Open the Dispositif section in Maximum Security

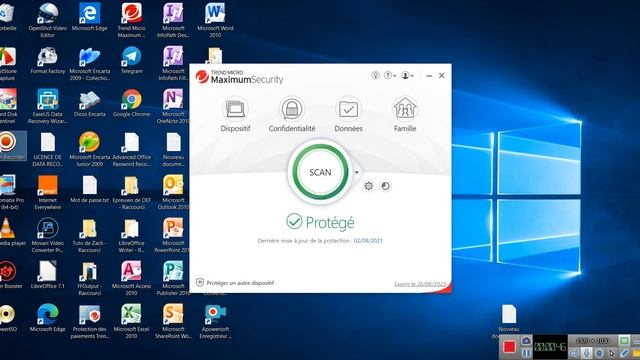click(x=236, y=114)
